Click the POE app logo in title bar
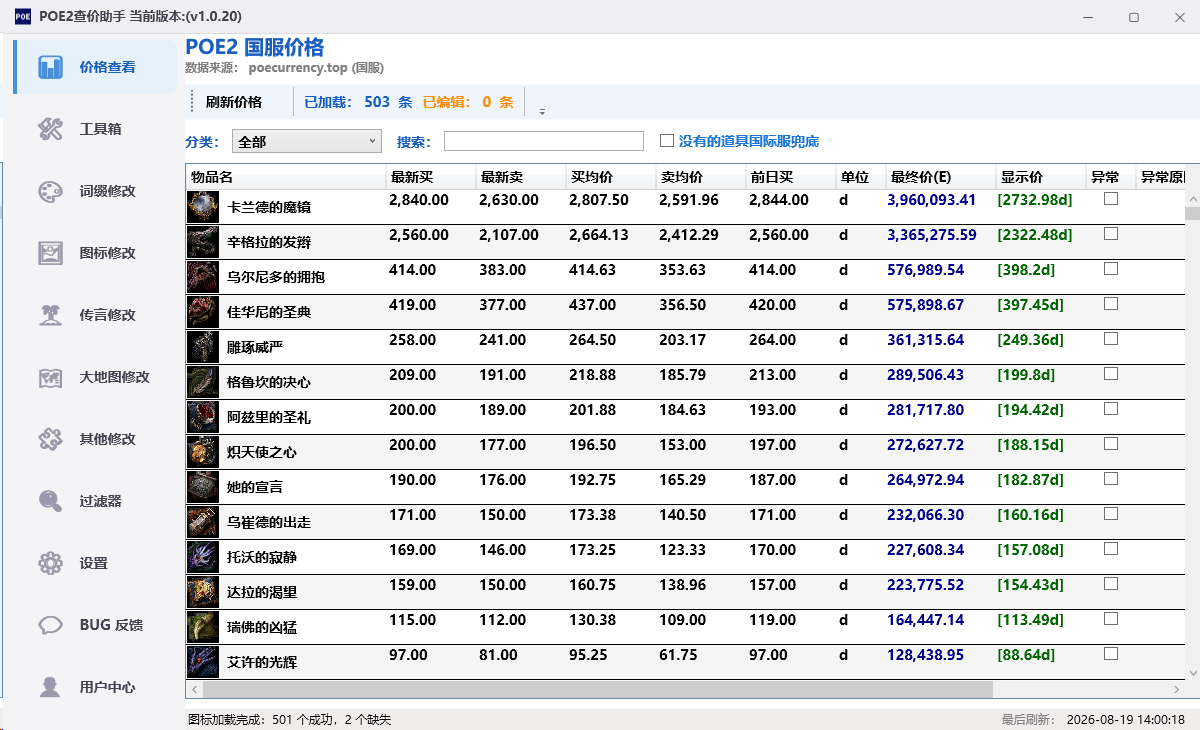The width and height of the screenshot is (1200, 730). click(22, 16)
